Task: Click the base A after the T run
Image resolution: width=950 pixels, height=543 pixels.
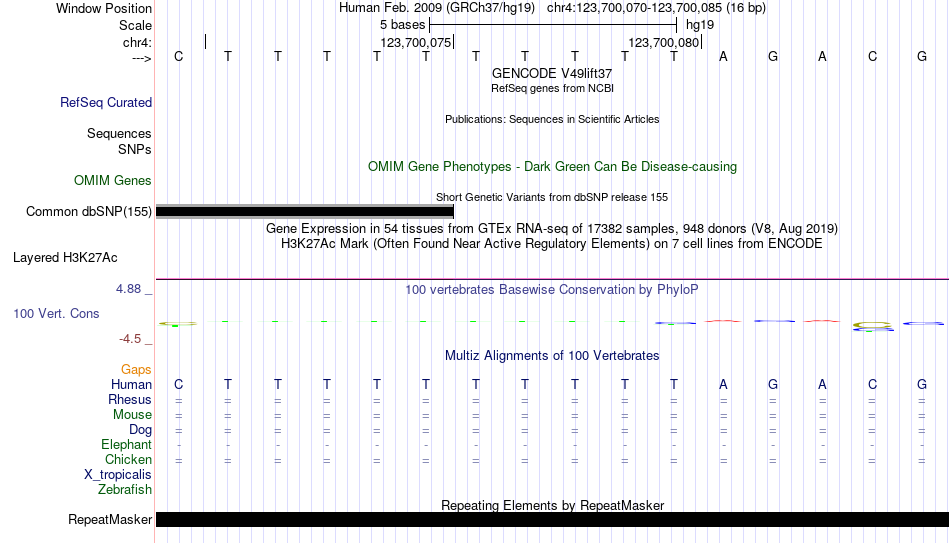Action: pyautogui.click(x=723, y=56)
